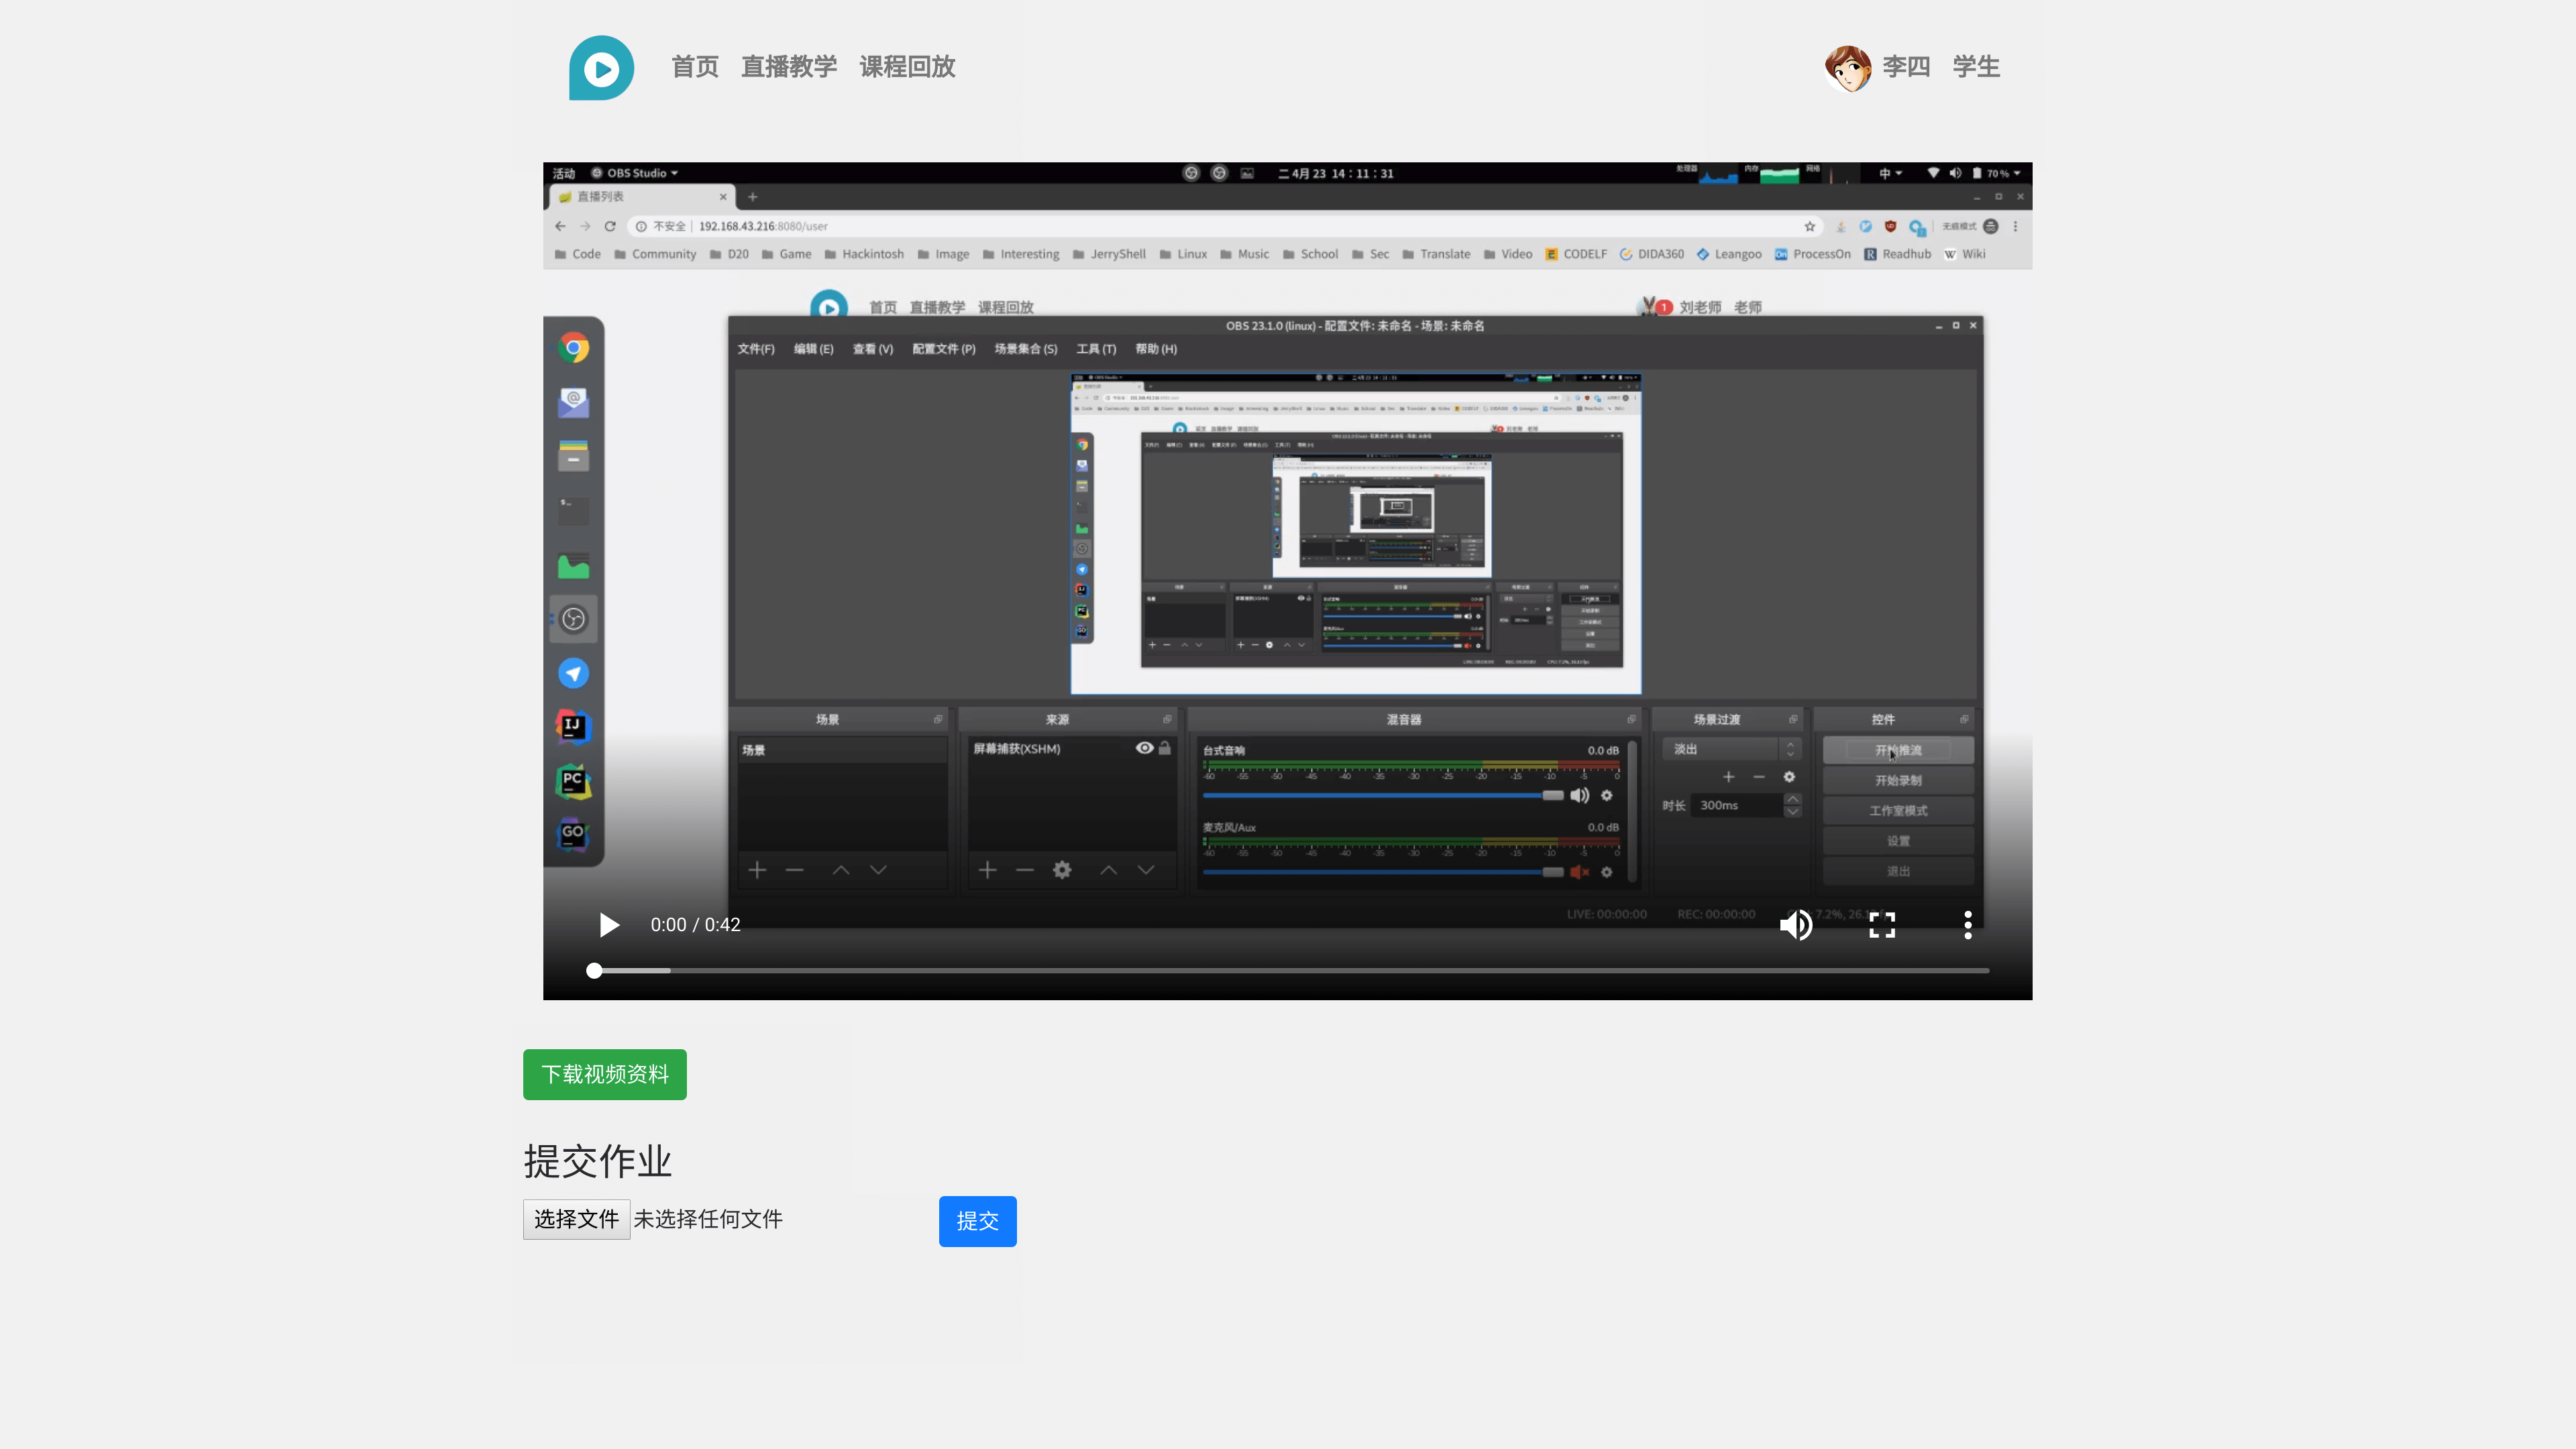
Task: Toggle the eye icon for 屏幕捕获(XSHM)
Action: pos(1144,748)
